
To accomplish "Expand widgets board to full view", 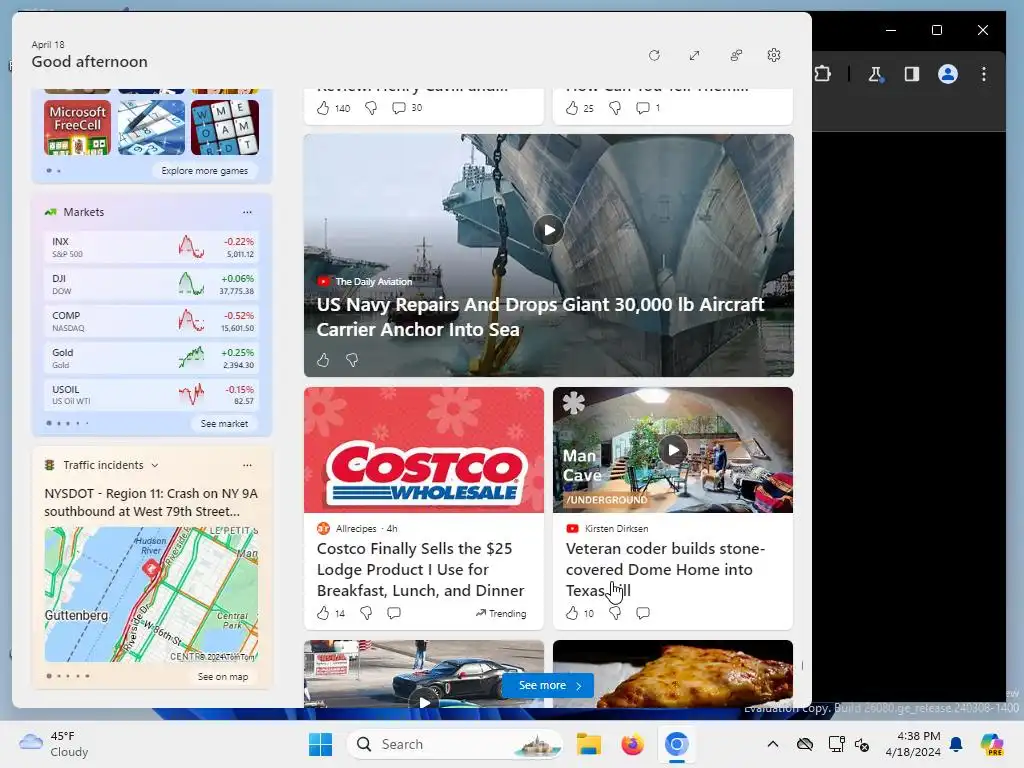I will pyautogui.click(x=694, y=56).
